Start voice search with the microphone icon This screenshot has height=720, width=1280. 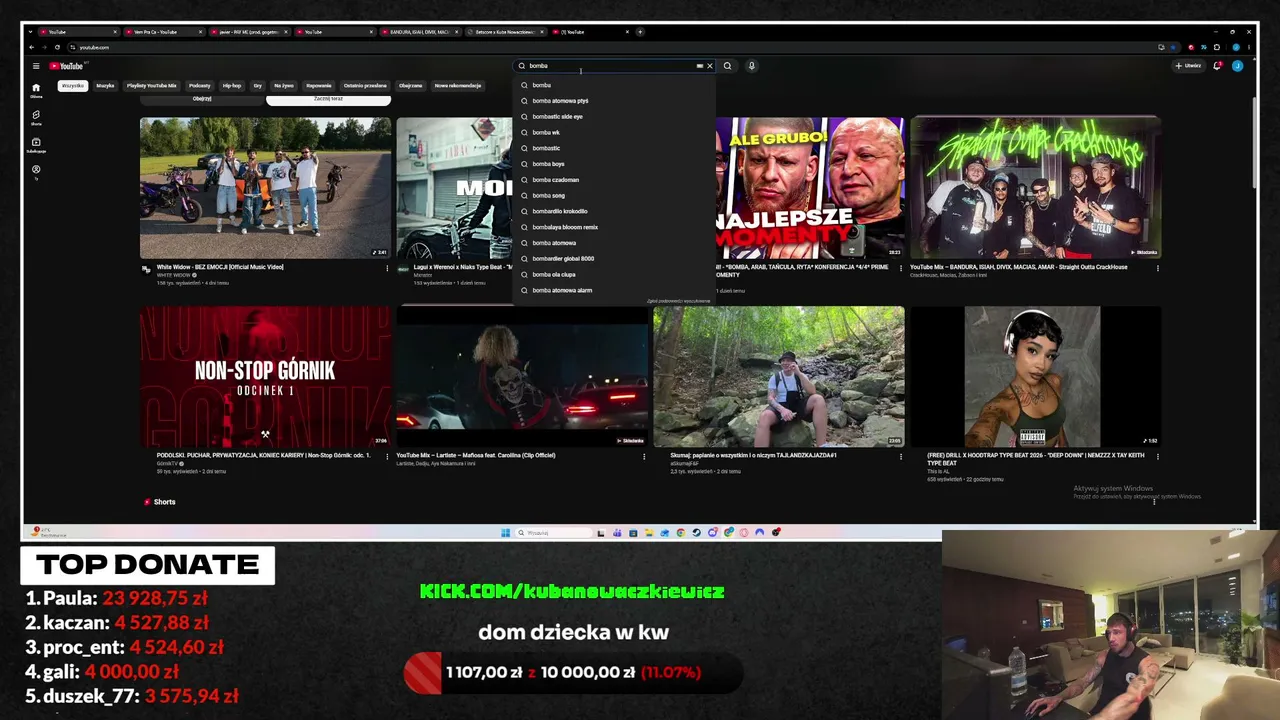click(752, 66)
